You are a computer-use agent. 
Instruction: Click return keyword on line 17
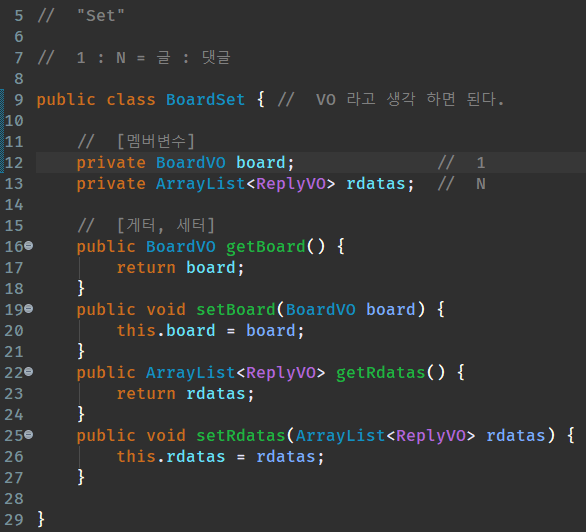146,268
